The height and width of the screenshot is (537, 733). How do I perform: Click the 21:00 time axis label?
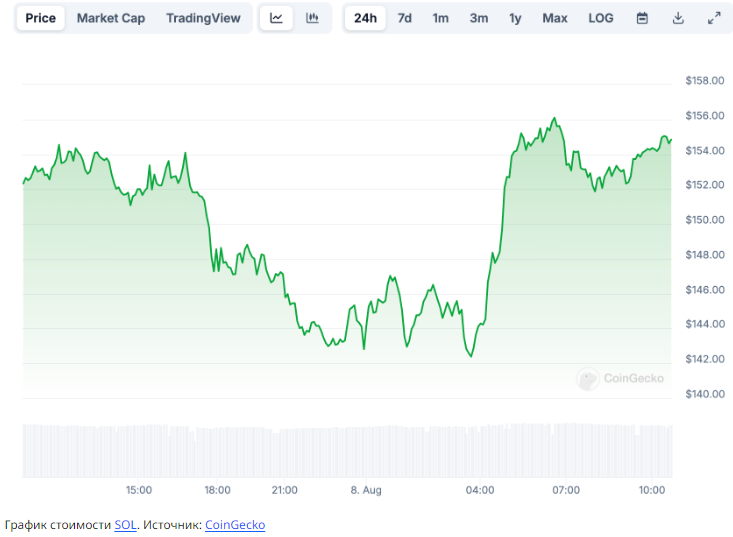coord(285,490)
